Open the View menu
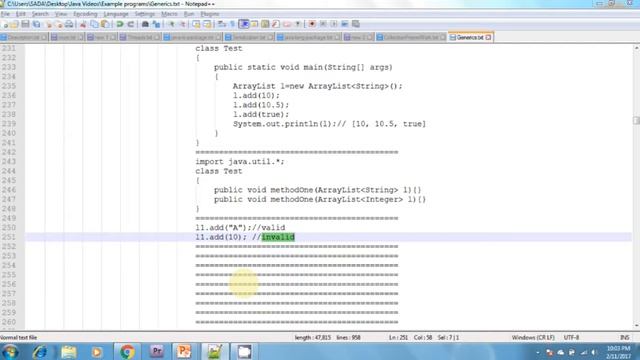Image resolution: width=640 pixels, height=360 pixels. (61, 14)
